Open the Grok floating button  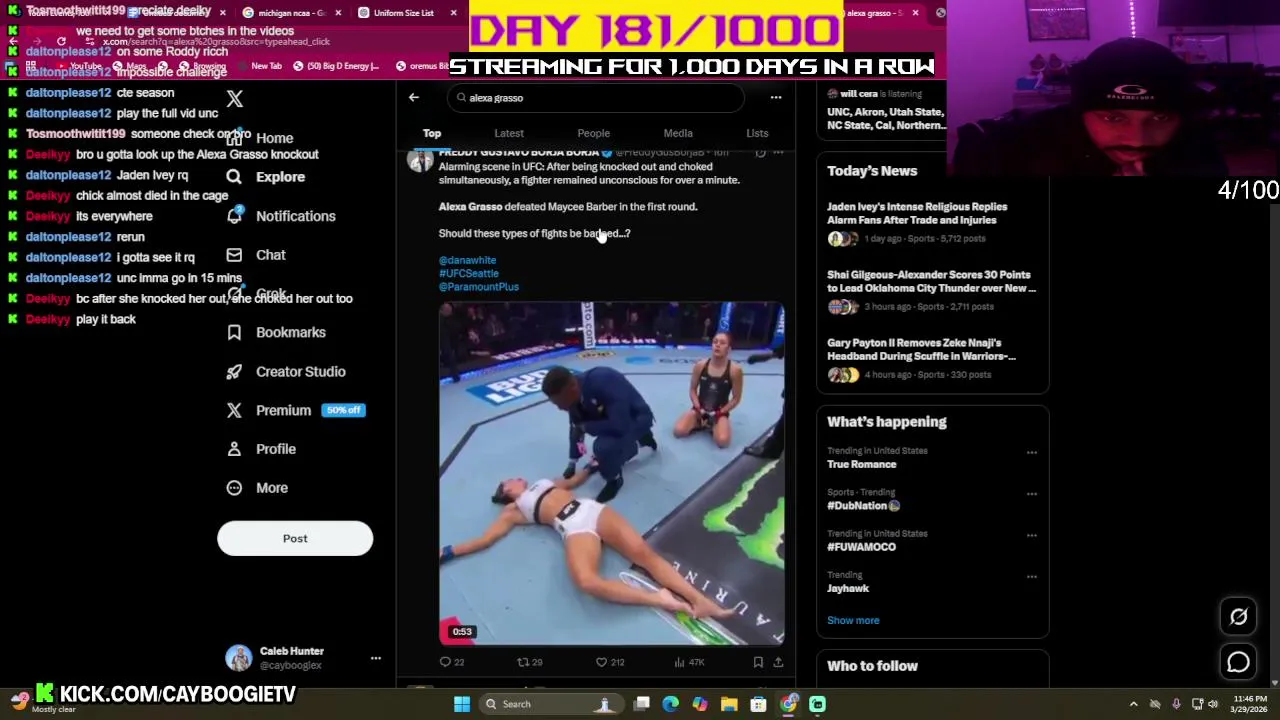(1238, 617)
